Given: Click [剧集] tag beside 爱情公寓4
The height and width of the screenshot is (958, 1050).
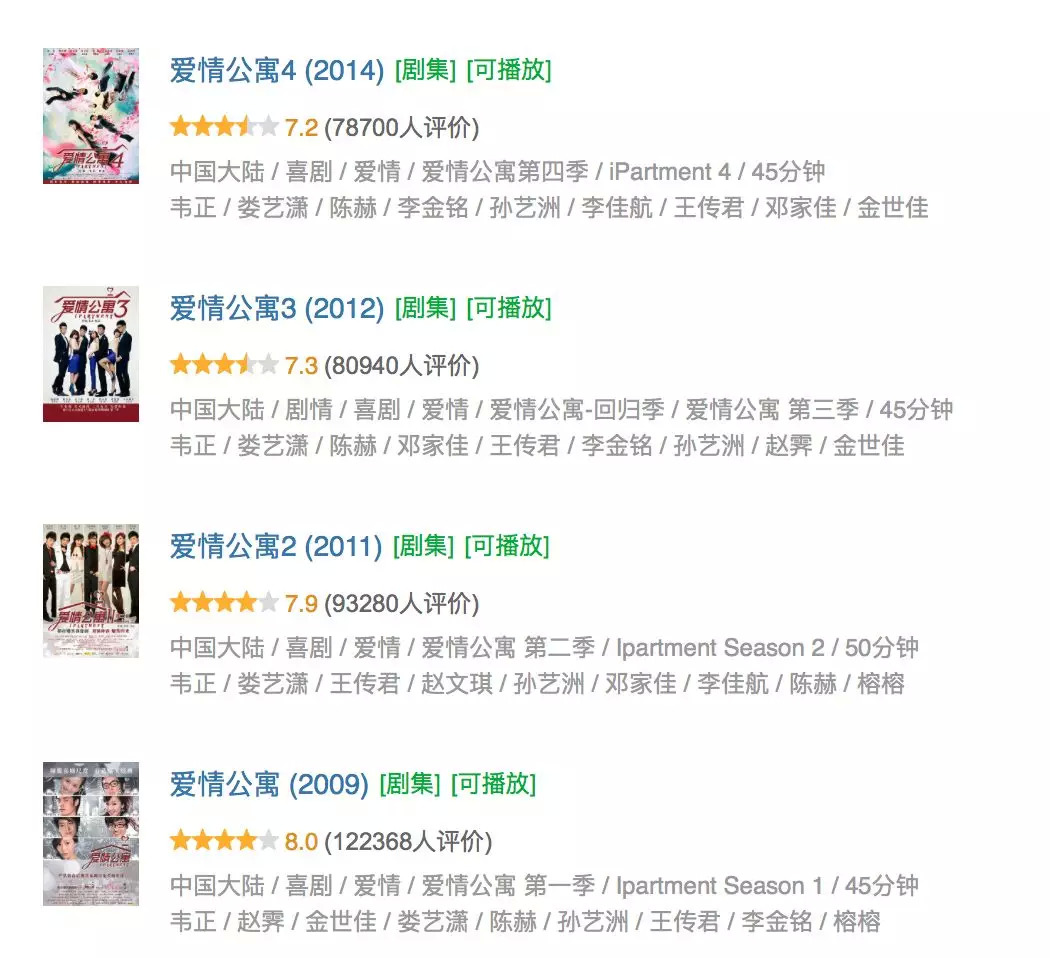Looking at the screenshot, I should pos(426,70).
